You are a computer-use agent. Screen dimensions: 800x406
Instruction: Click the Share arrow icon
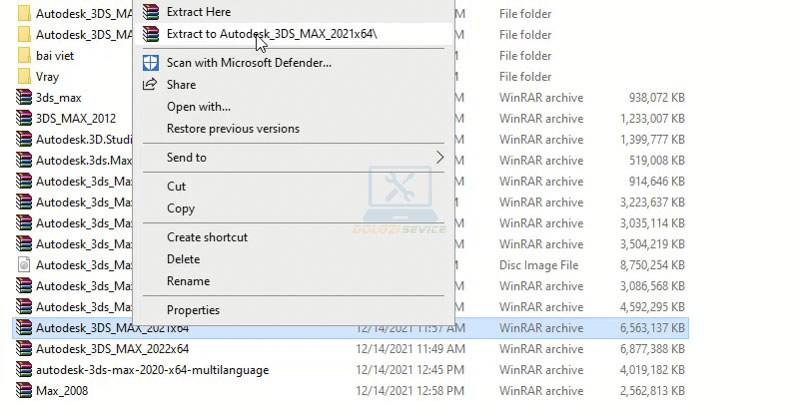point(150,85)
